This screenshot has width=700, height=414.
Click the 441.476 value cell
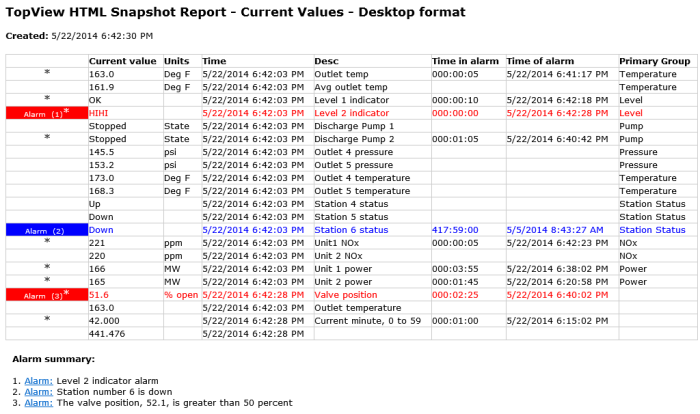pos(107,334)
